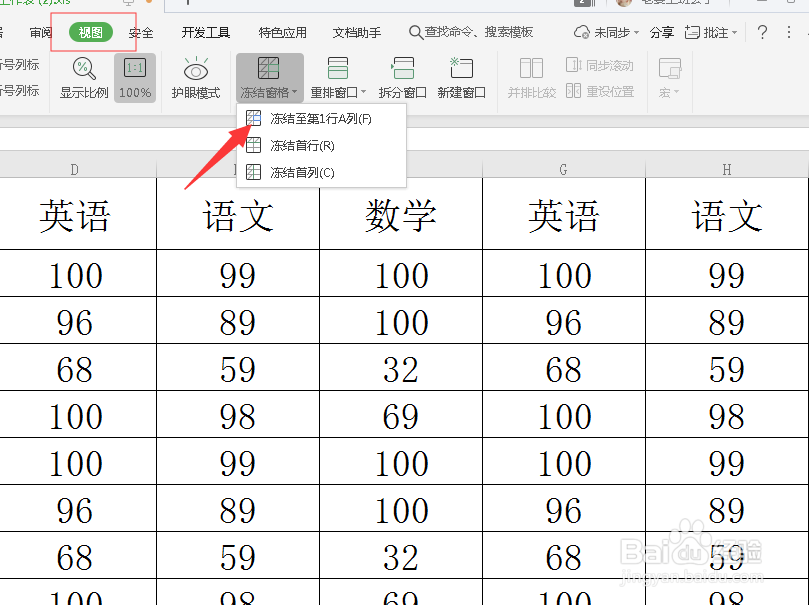Expand the 重排窗口 dropdown arrow

(x=364, y=92)
